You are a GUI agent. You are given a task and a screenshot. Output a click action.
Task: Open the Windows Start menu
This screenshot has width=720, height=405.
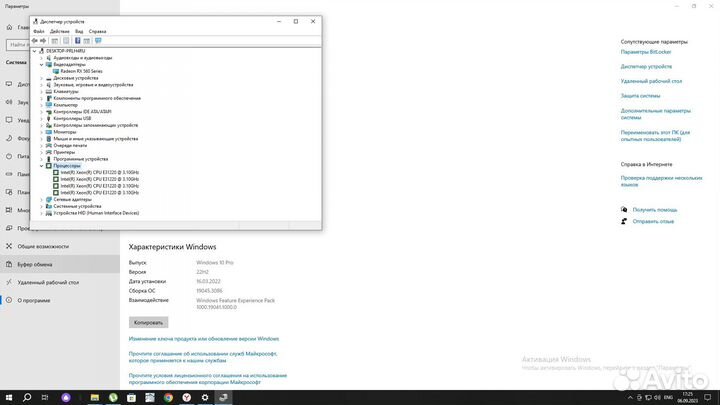coord(7,397)
